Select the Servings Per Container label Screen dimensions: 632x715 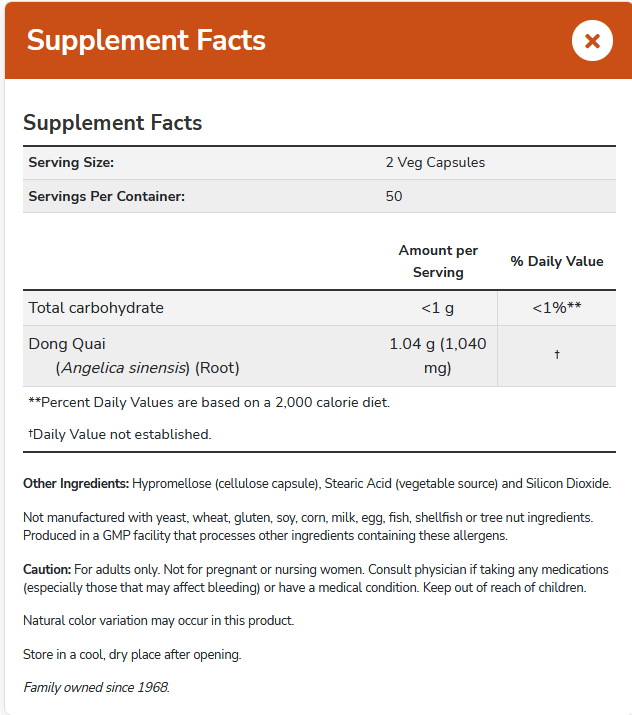[107, 196]
